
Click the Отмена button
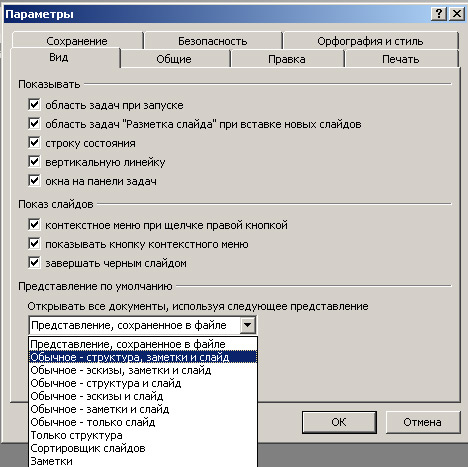tap(423, 422)
